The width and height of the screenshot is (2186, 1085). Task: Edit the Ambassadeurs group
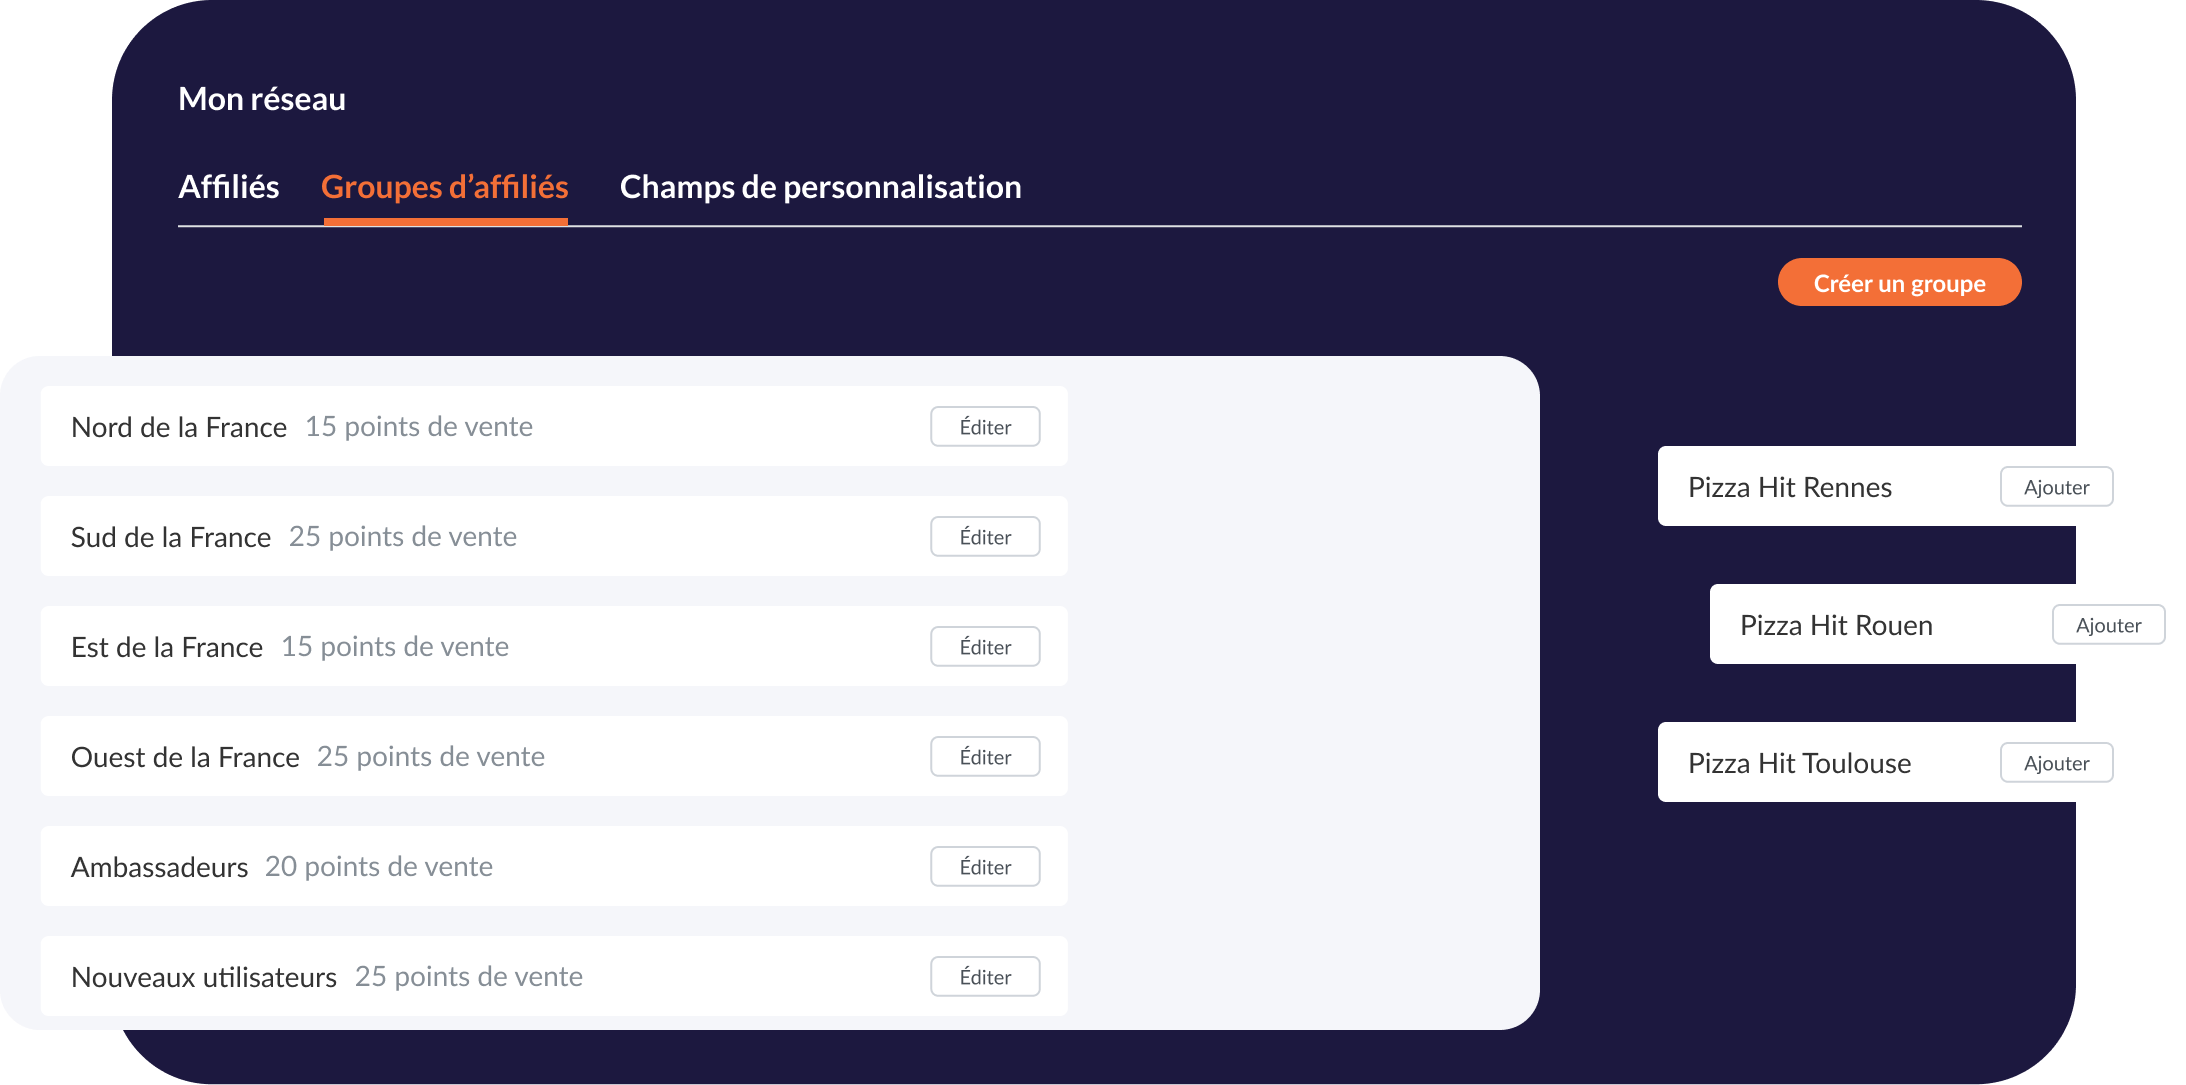pos(984,867)
